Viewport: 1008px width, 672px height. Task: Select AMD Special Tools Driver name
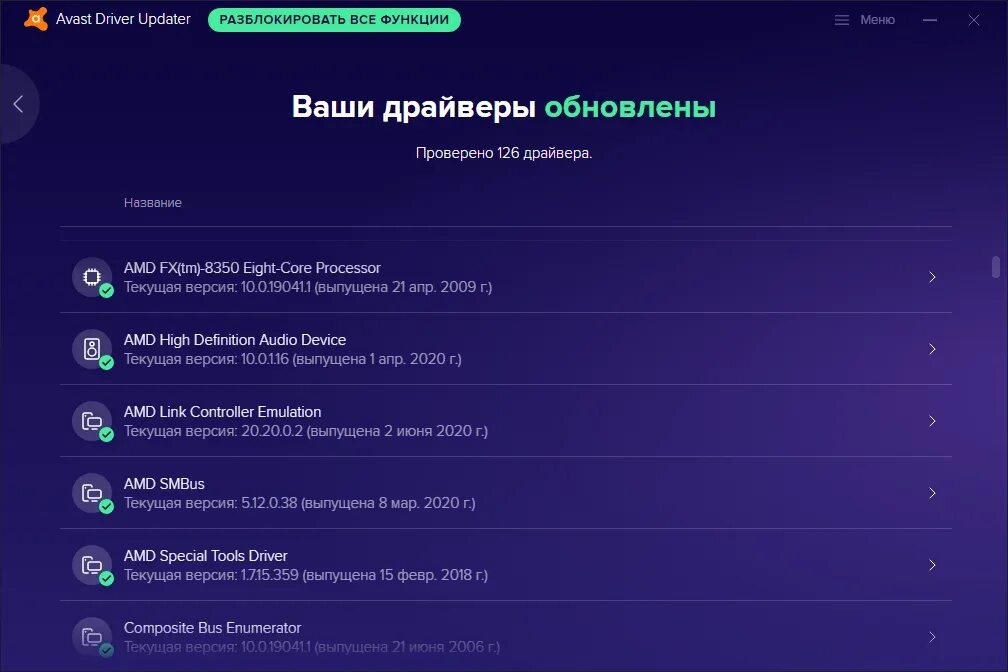click(x=206, y=556)
